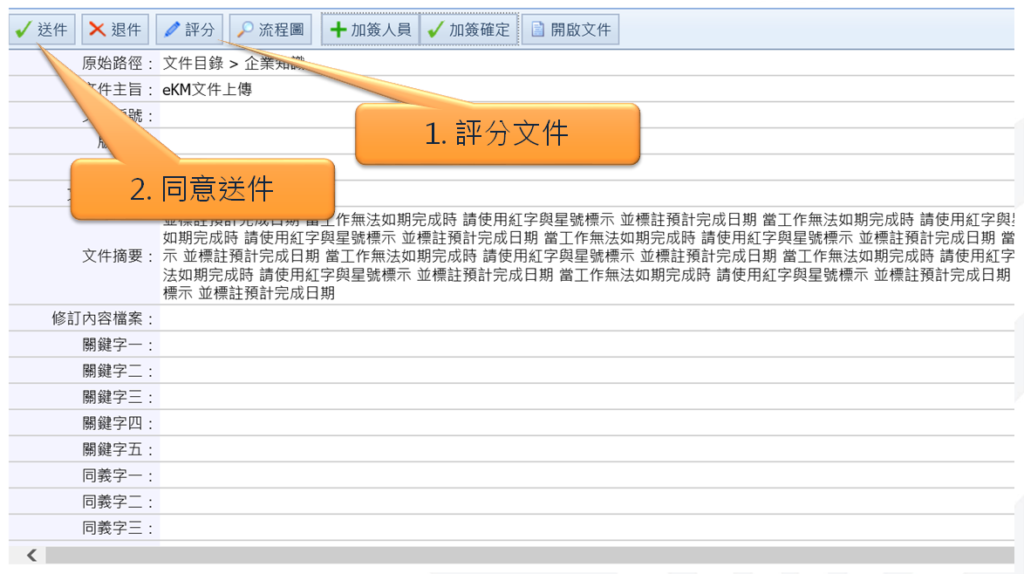The image size is (1024, 574).
Task: Open 評分 with the pencil icon
Action: point(189,29)
